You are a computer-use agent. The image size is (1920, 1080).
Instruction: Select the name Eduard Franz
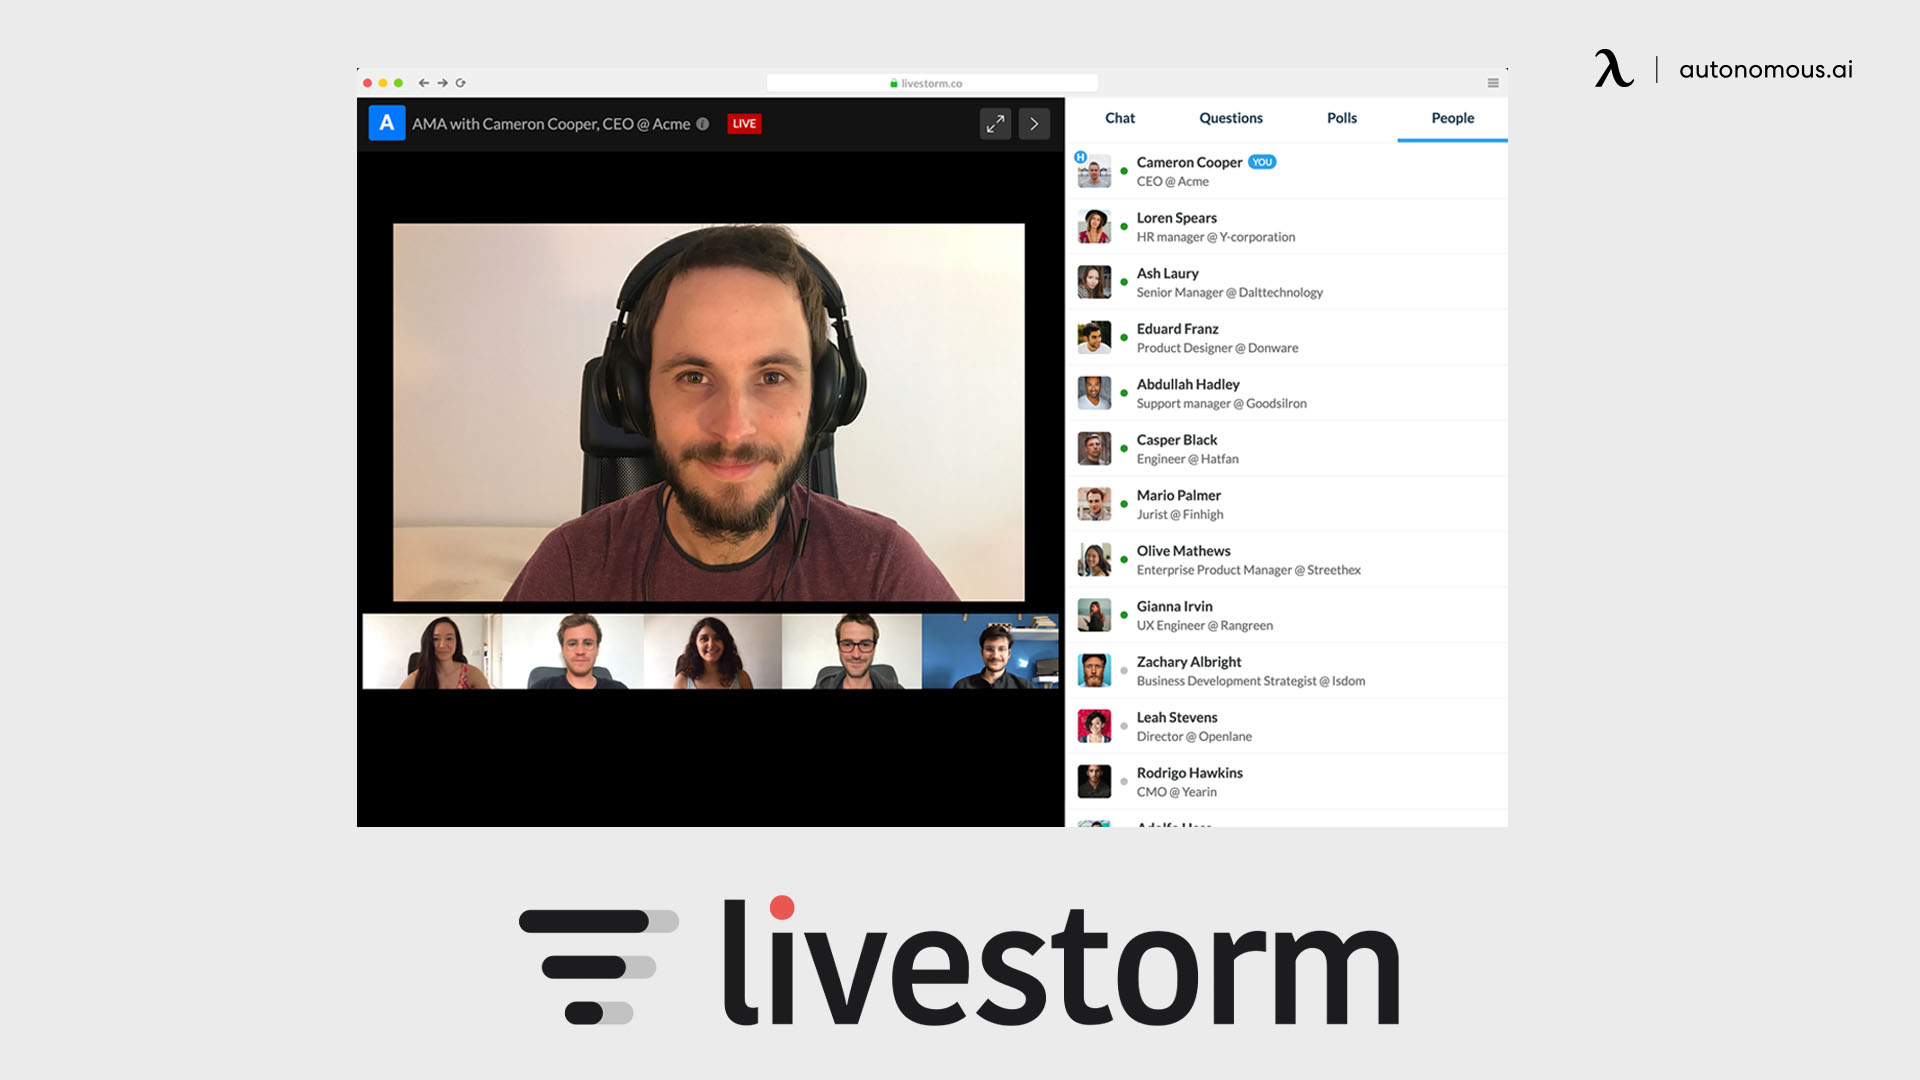(x=1177, y=329)
